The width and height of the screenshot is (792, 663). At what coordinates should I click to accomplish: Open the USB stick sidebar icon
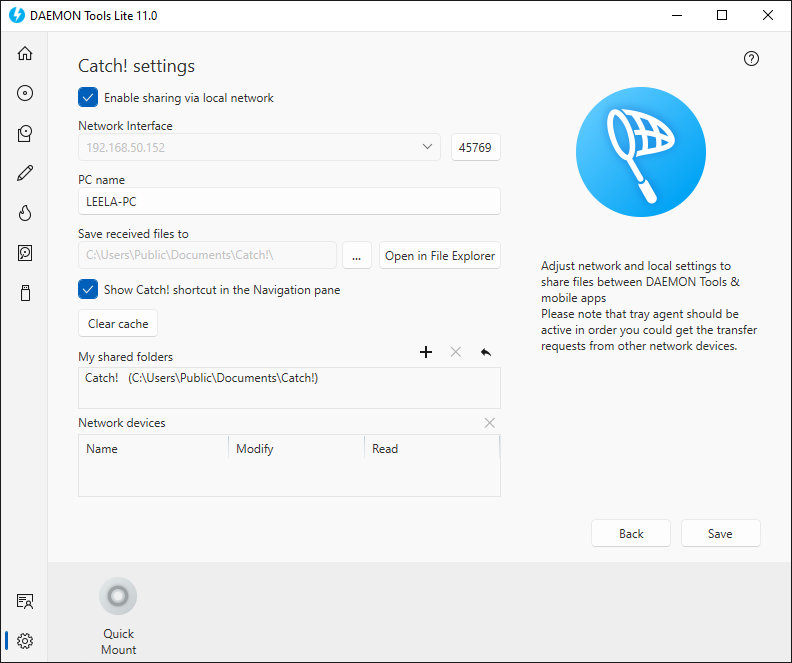25,293
